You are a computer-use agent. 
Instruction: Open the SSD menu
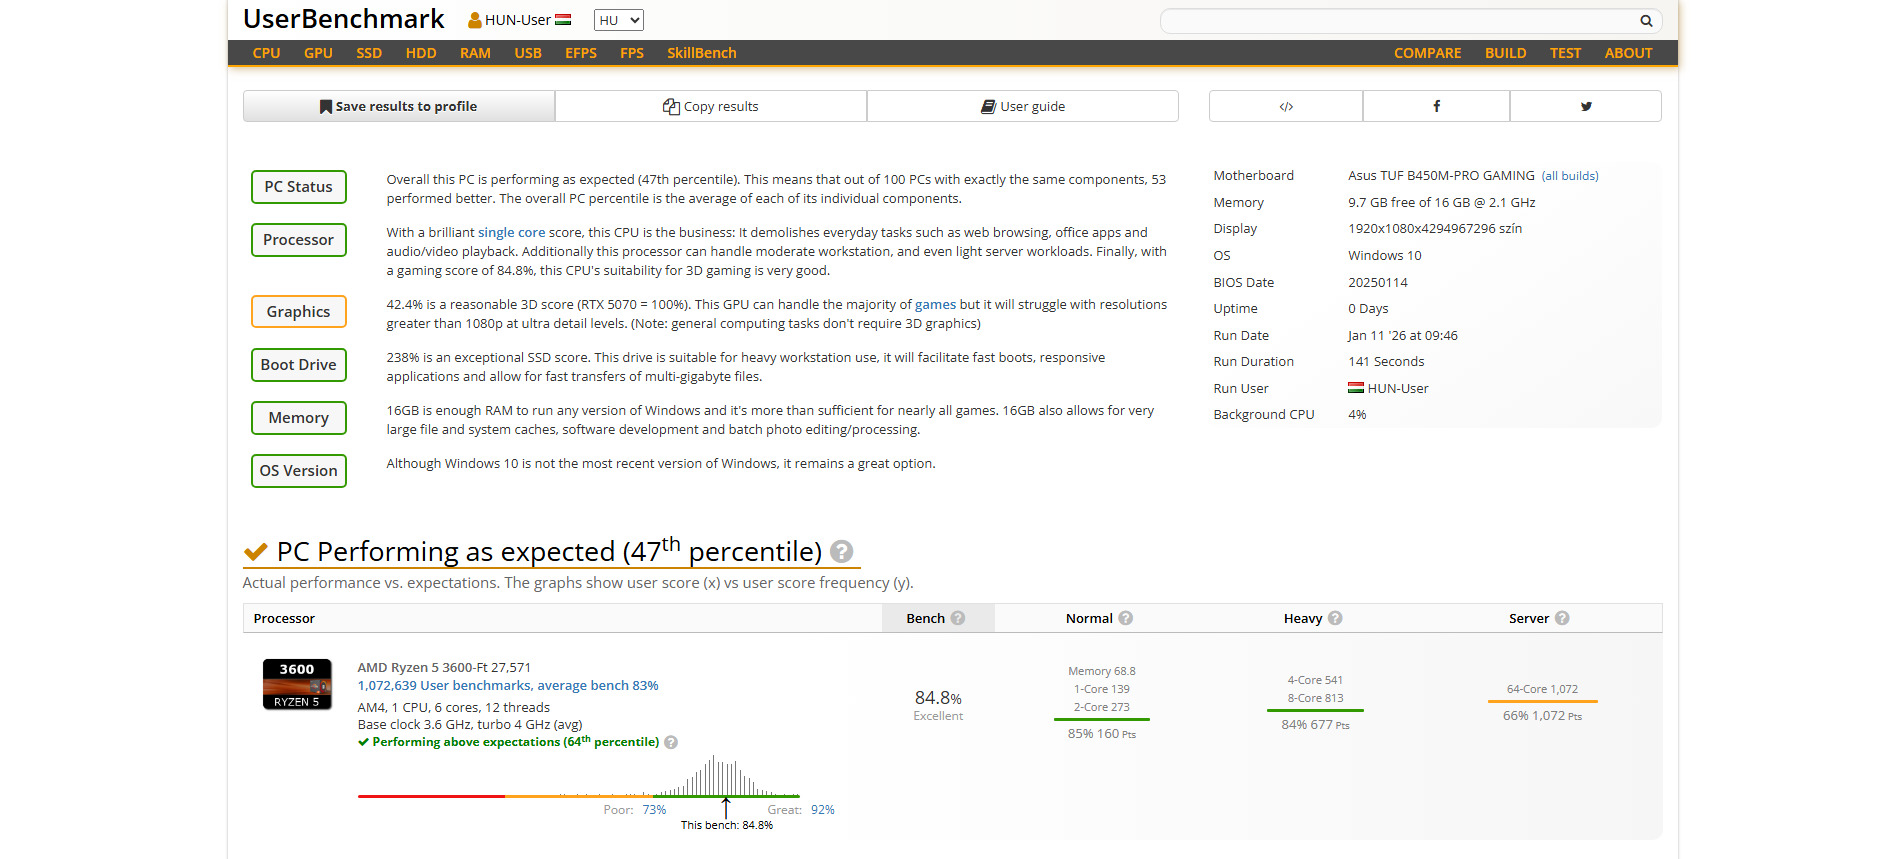tap(369, 53)
